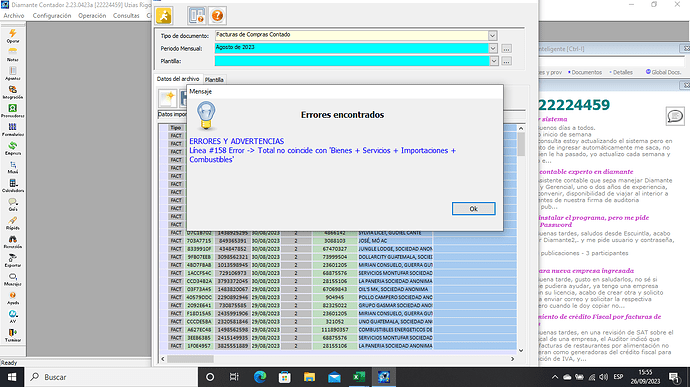
Task: Open Excel from the taskbar
Action: click(359, 377)
